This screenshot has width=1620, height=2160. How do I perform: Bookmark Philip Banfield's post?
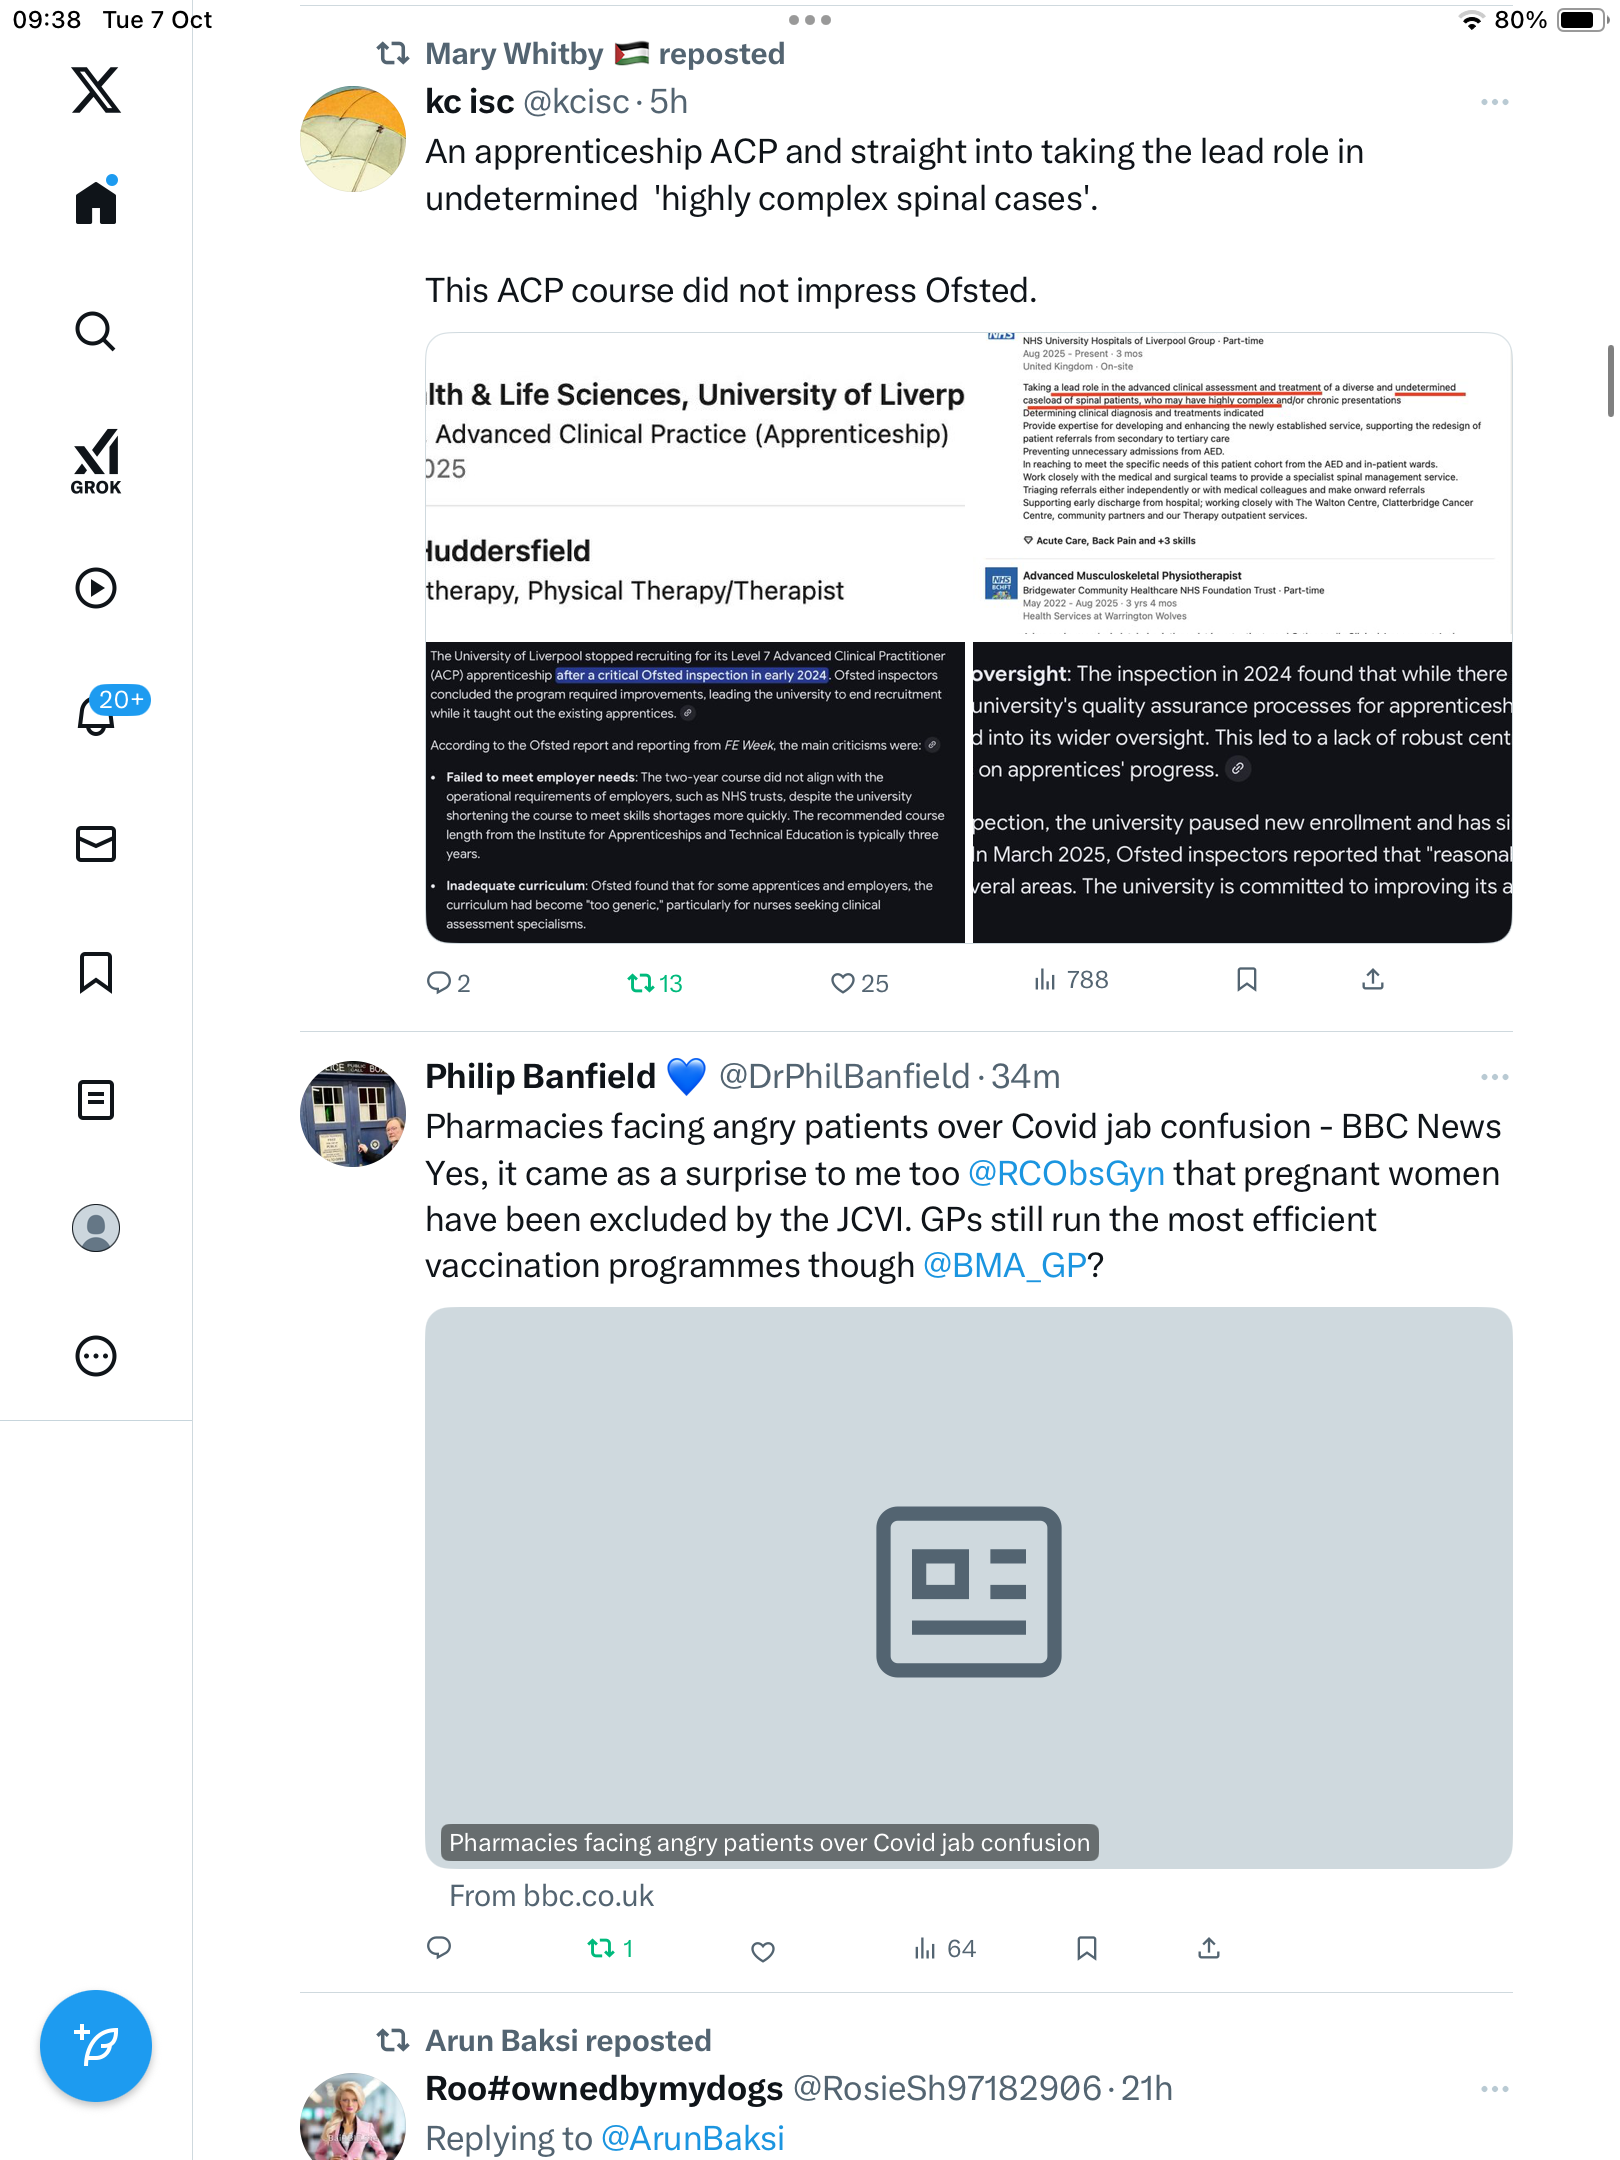click(1087, 1948)
